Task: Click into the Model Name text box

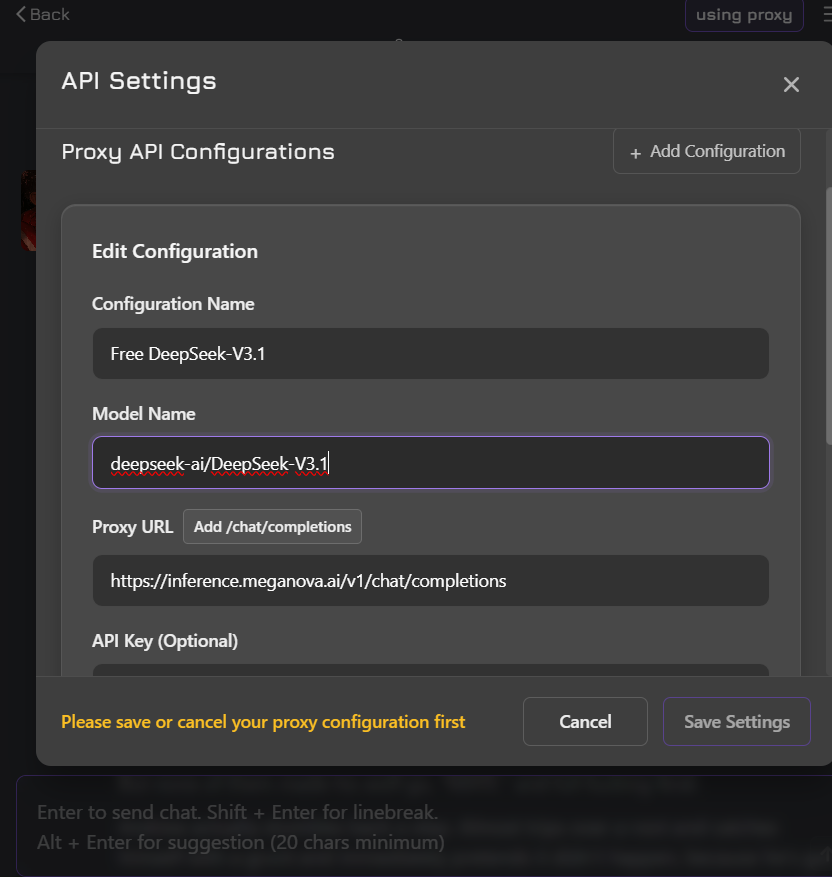Action: coord(430,463)
